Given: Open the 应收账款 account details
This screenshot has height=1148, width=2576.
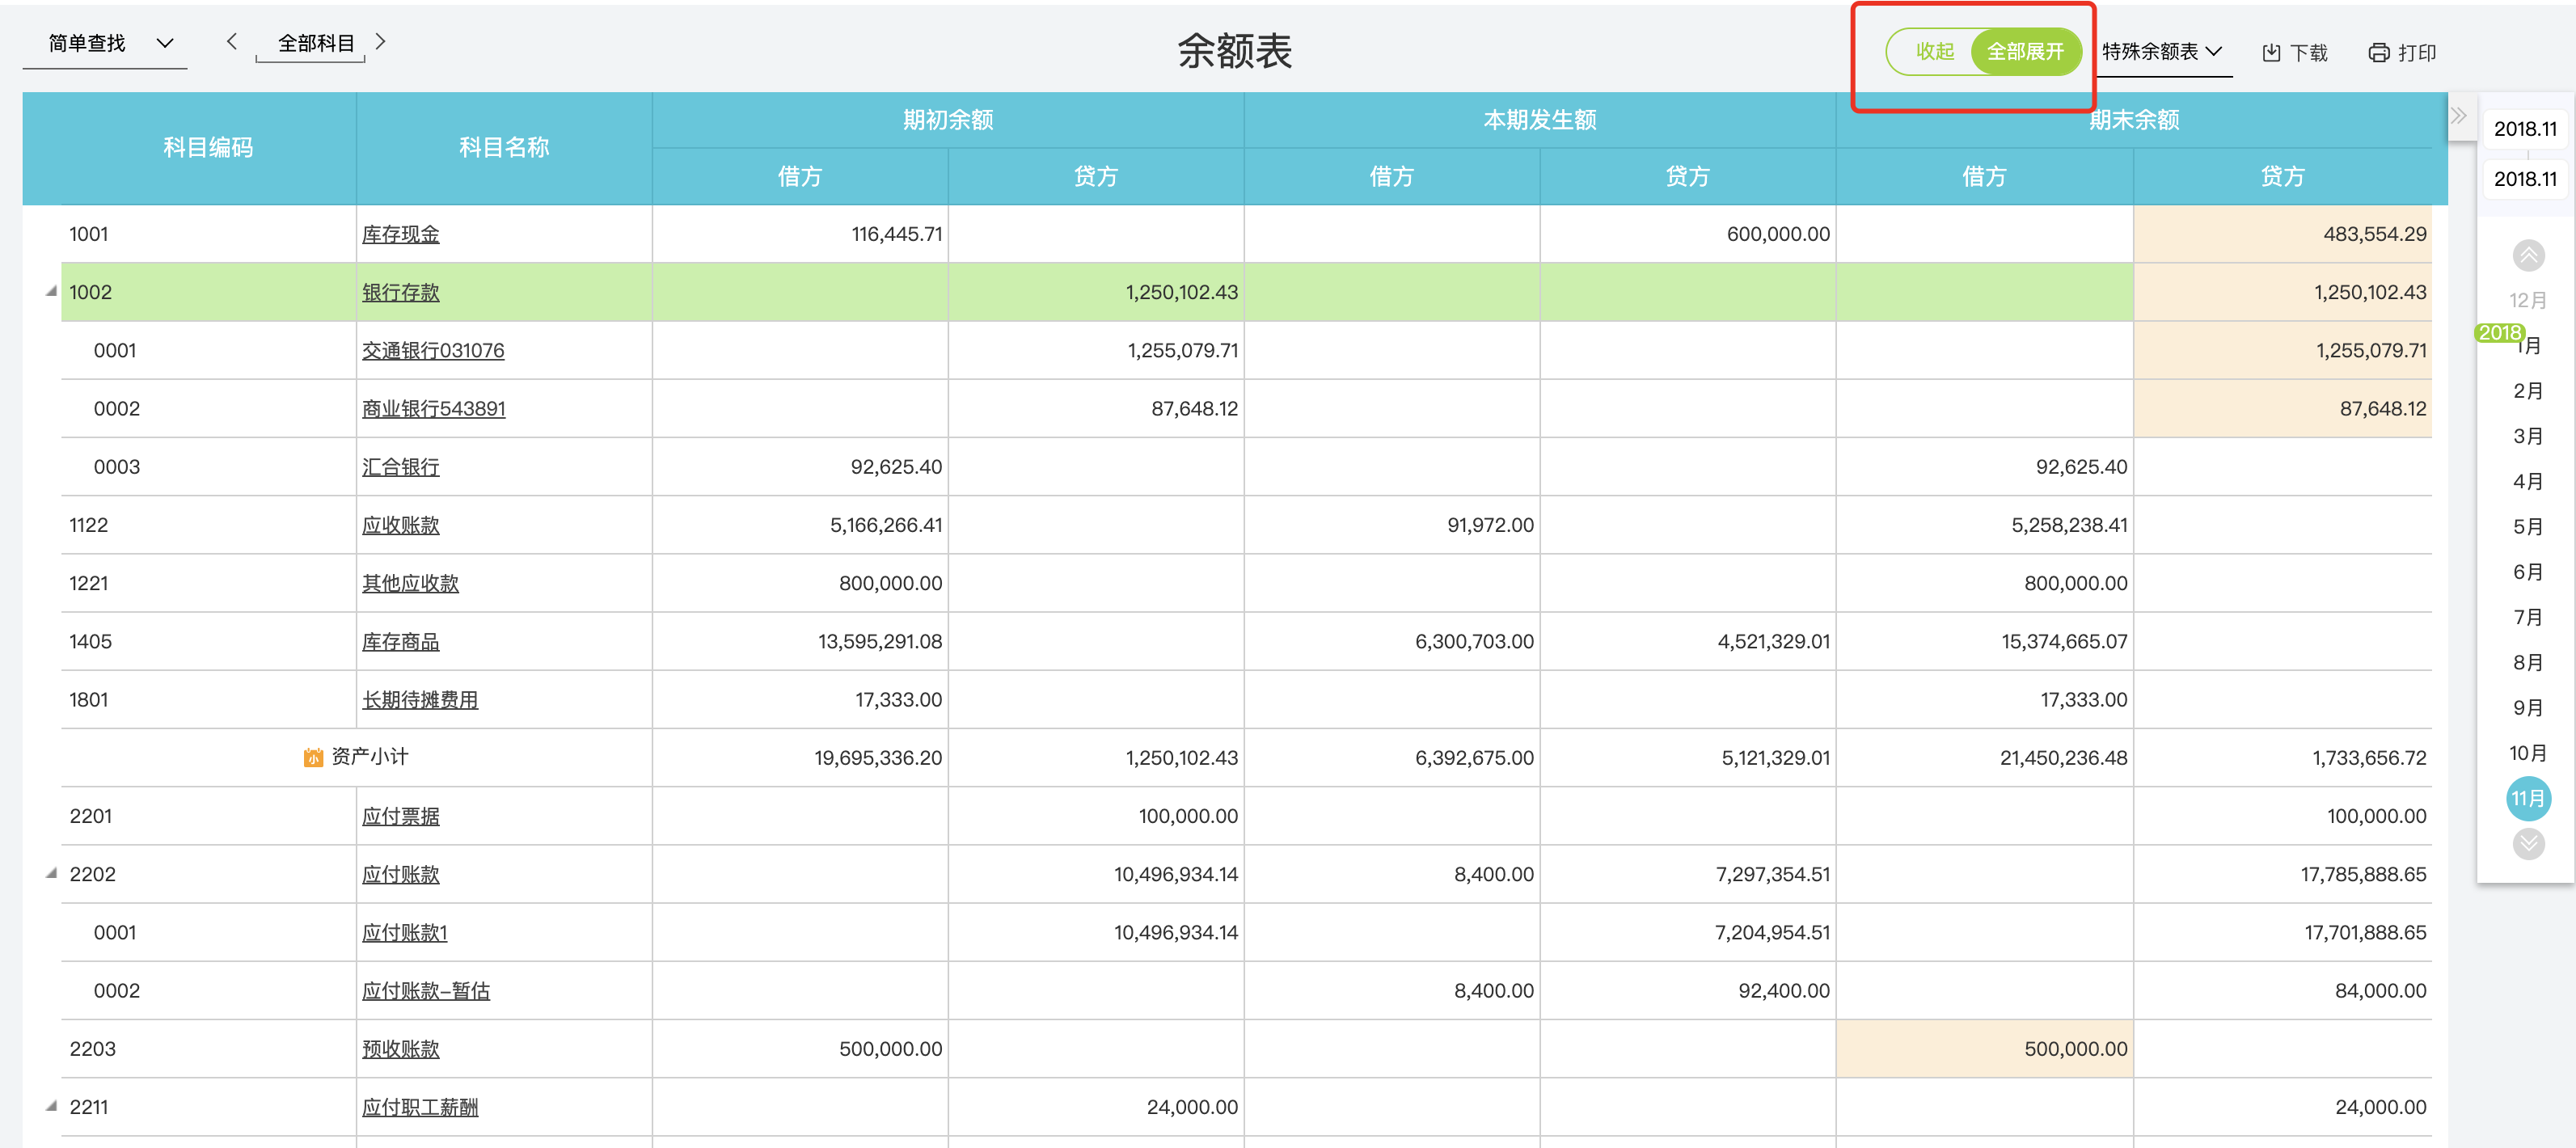Looking at the screenshot, I should (x=399, y=524).
